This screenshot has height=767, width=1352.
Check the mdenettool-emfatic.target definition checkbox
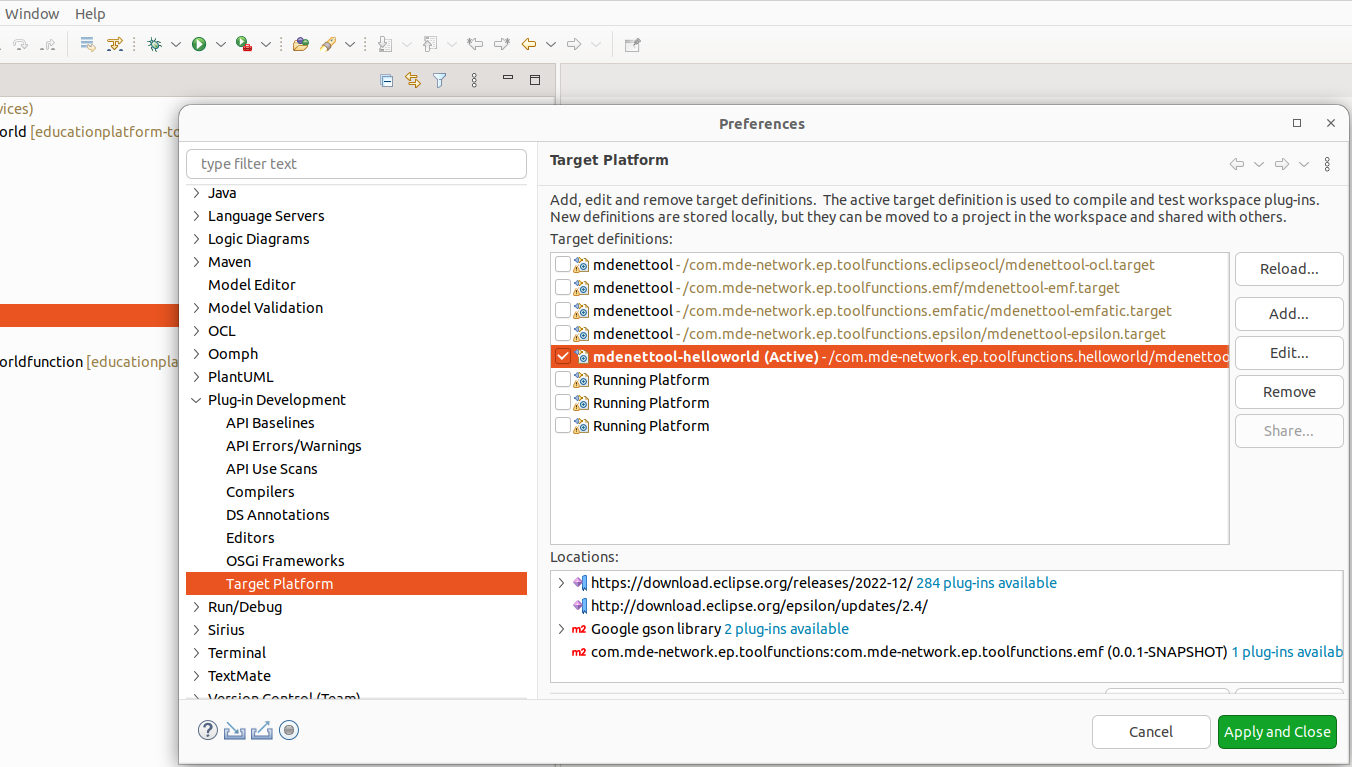click(x=563, y=311)
